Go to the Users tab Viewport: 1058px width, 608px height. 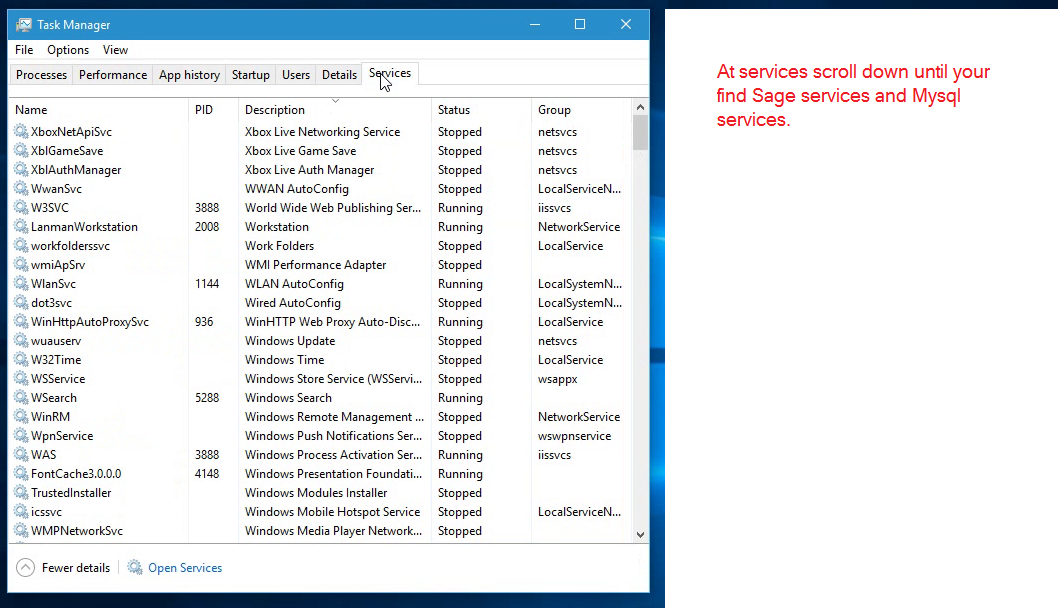click(296, 75)
